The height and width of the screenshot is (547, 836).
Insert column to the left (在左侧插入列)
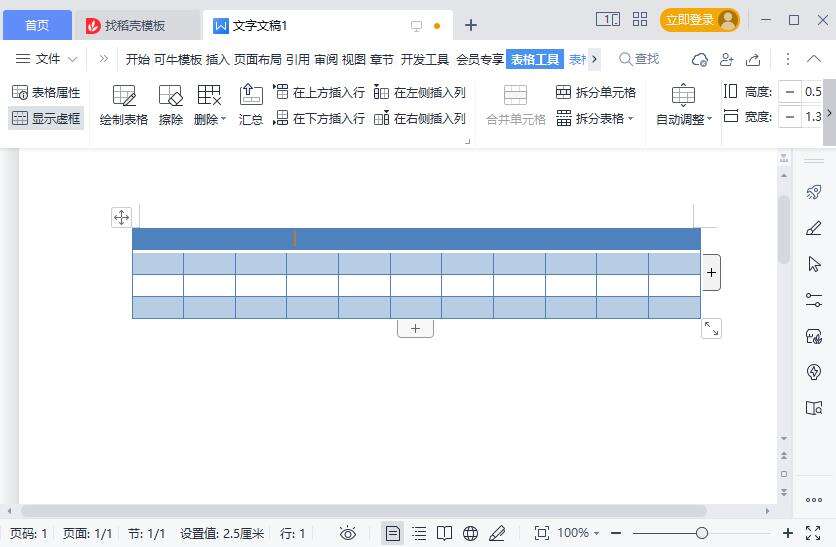[x=420, y=92]
